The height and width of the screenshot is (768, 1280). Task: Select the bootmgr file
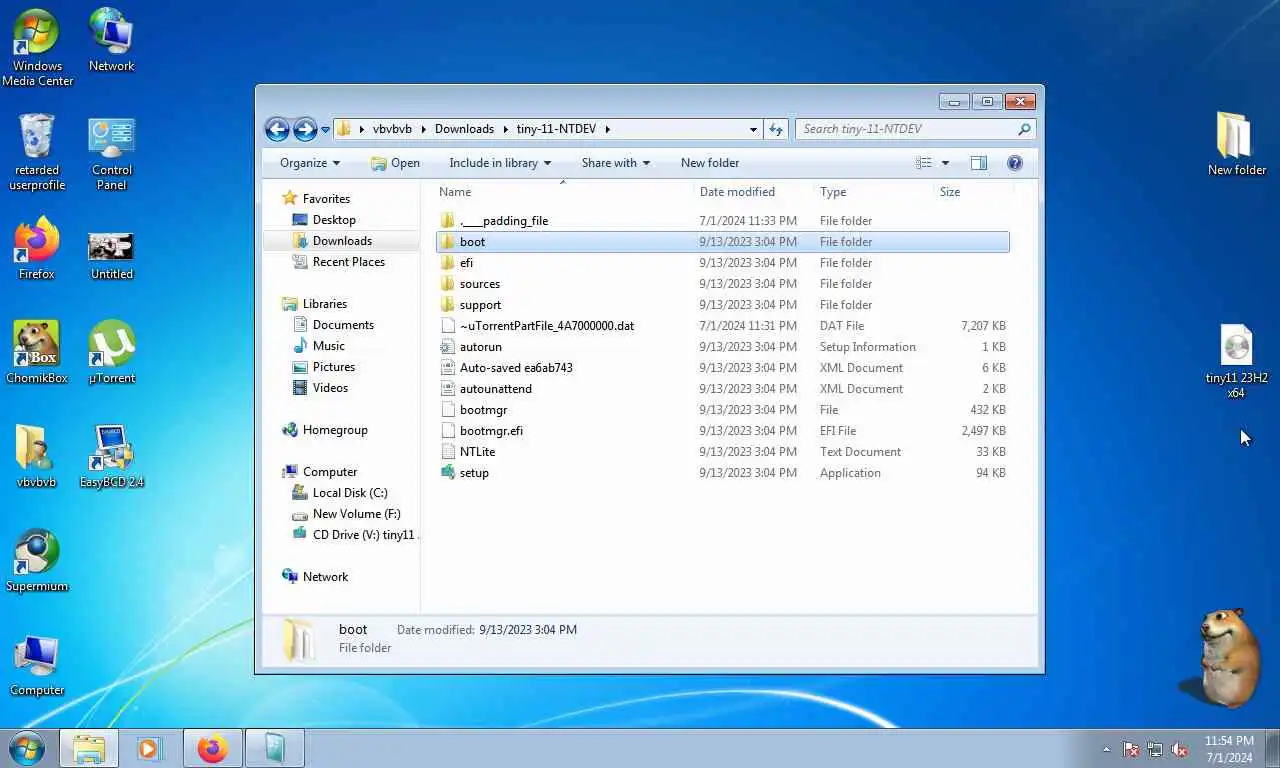722,410
